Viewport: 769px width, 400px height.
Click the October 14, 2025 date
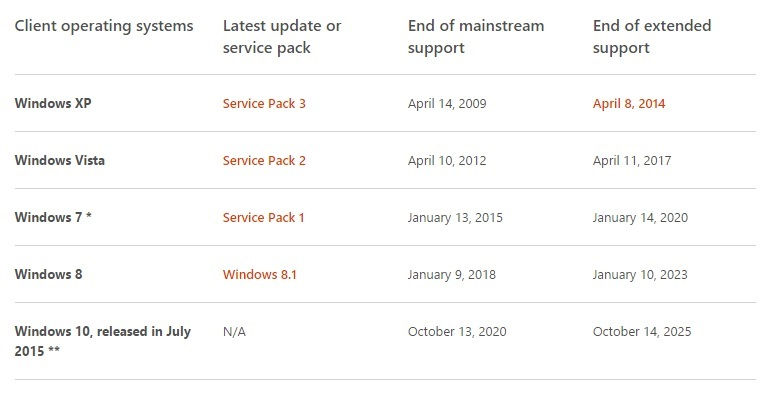[642, 331]
